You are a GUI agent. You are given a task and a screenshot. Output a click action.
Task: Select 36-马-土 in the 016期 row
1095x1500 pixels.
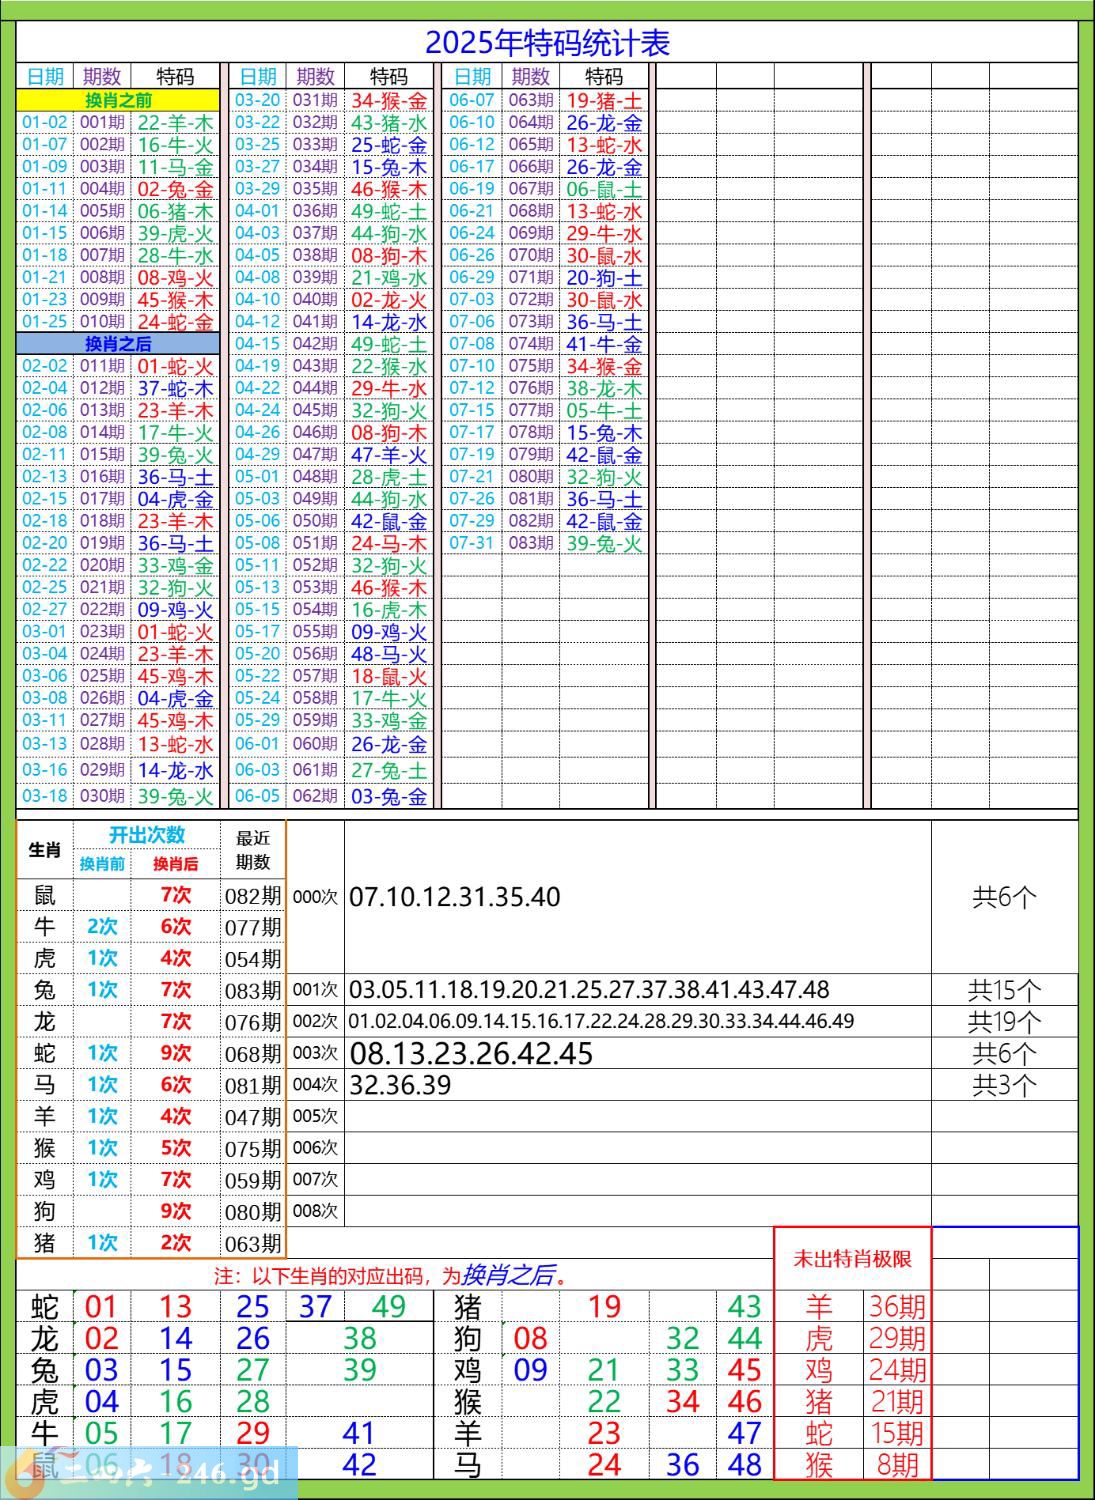pos(176,477)
